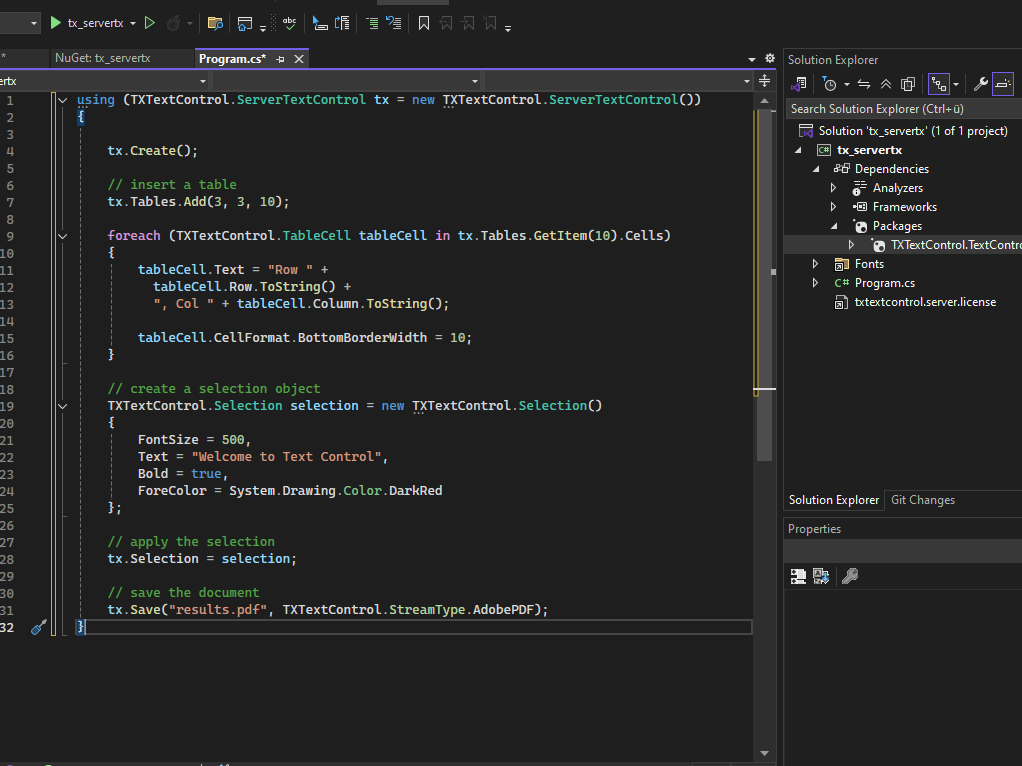Image resolution: width=1022 pixels, height=766 pixels.
Task: Collapse the Dependencies tree node
Action: [x=816, y=169]
